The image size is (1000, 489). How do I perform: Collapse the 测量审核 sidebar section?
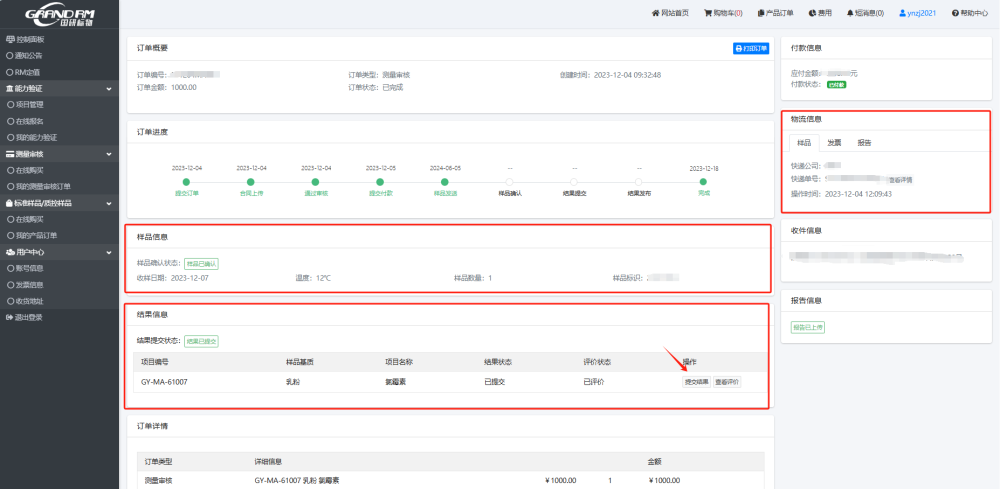109,154
